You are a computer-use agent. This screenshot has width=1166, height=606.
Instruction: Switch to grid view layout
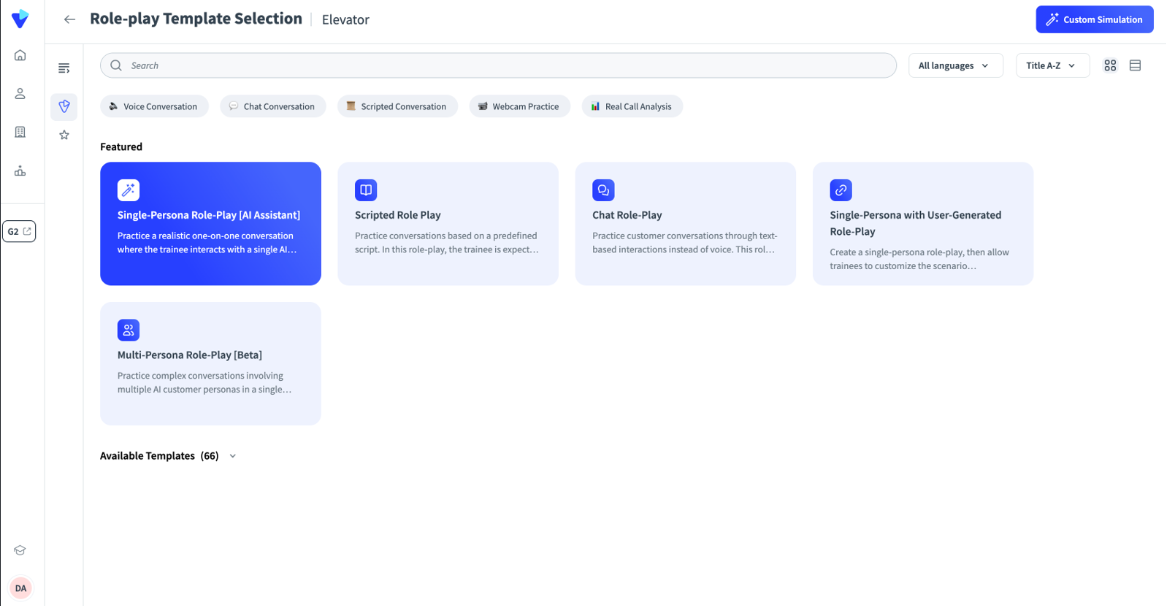[1110, 65]
